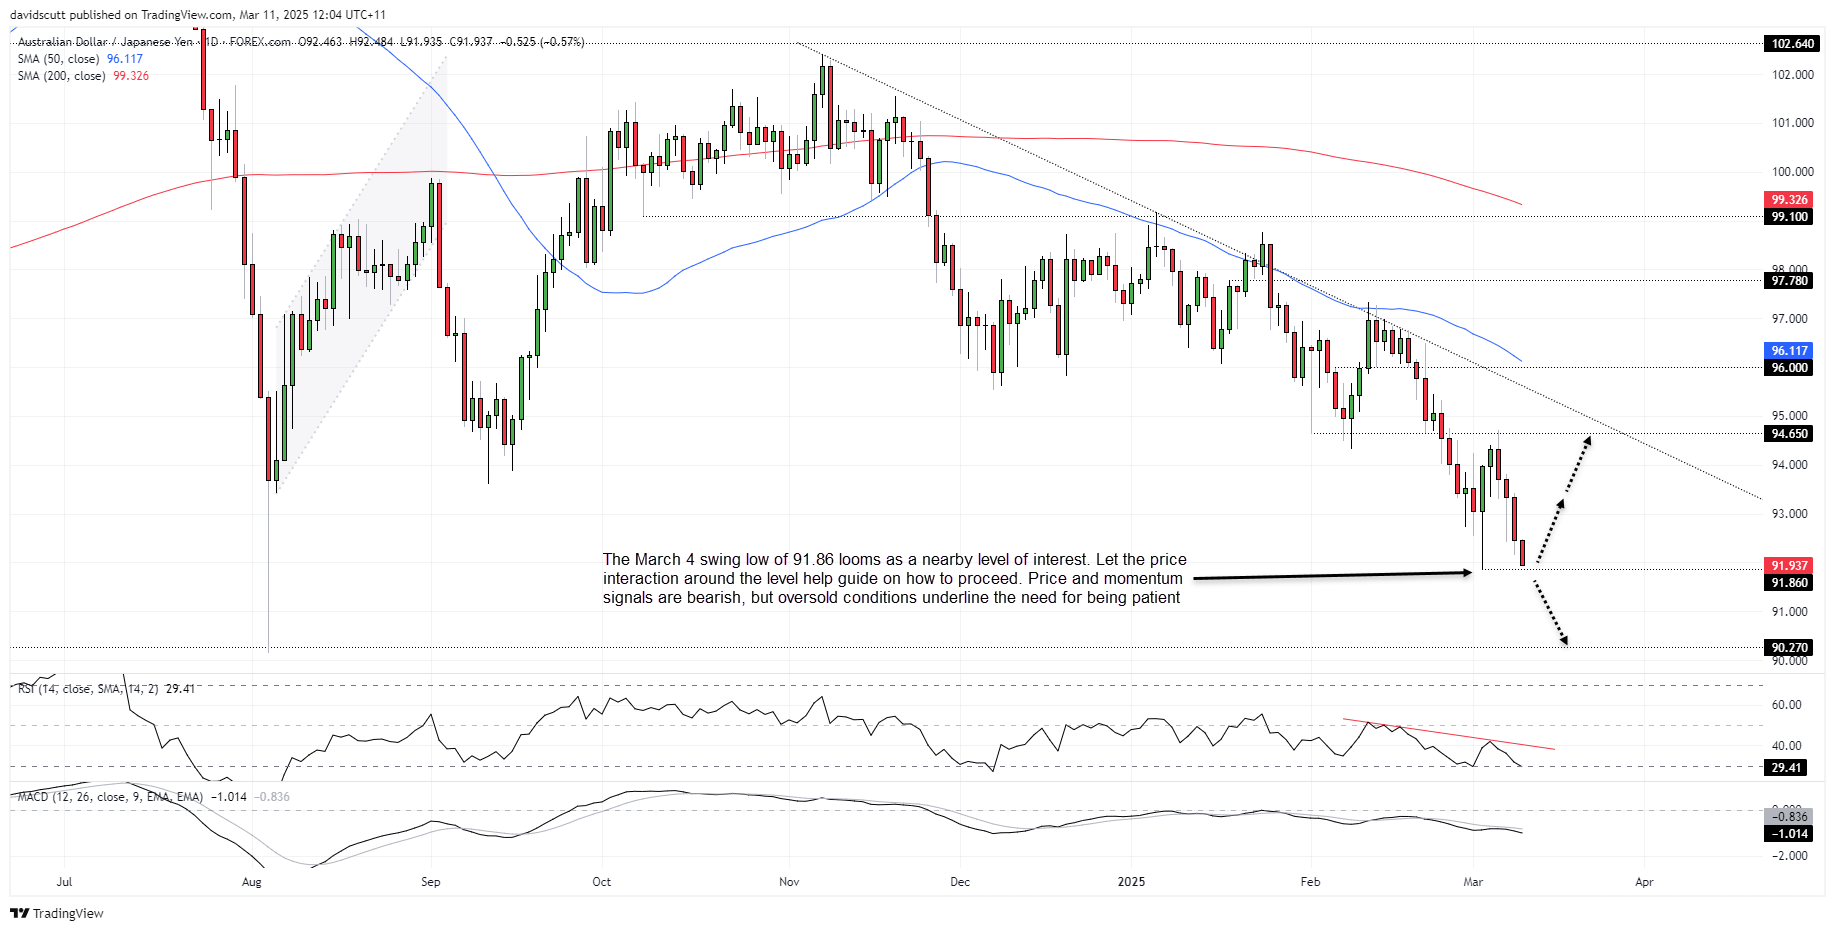This screenshot has height=931, width=1835.
Task: Click the MACD -1.014 value tag
Action: point(1789,834)
